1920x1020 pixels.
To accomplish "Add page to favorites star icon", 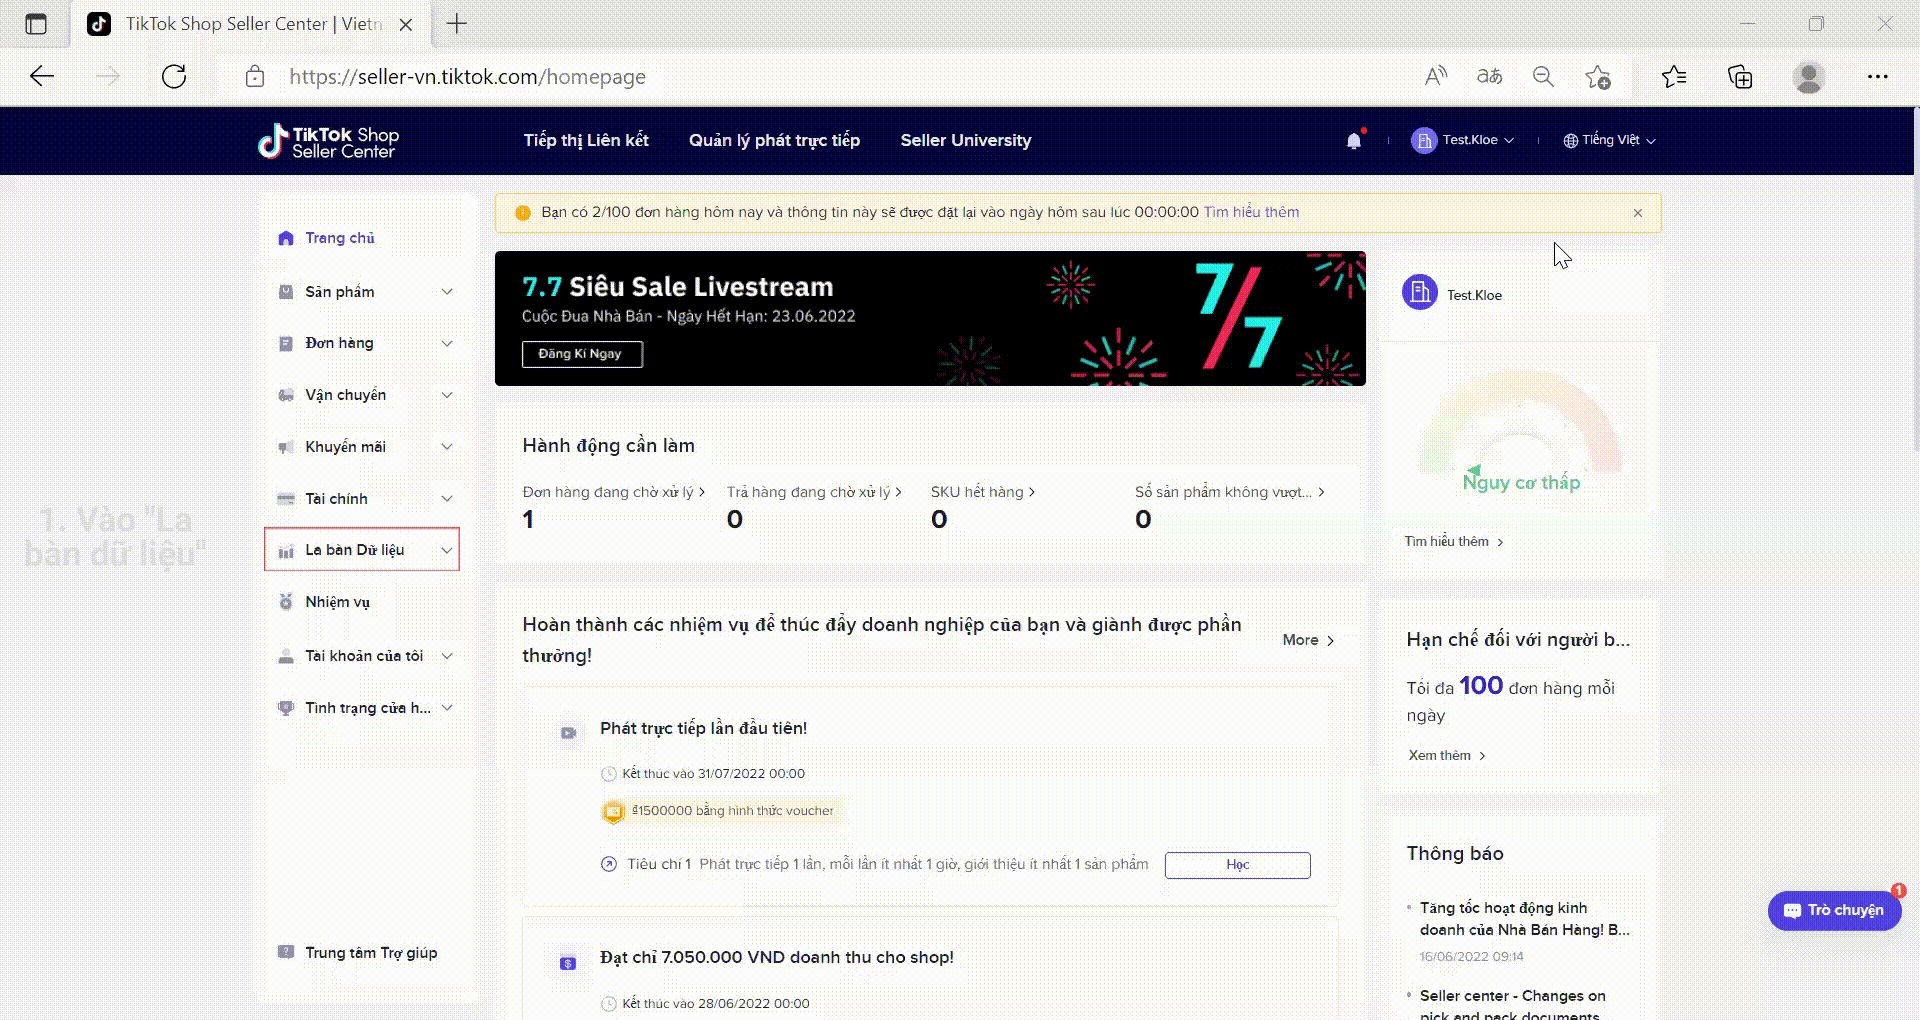I will [x=1598, y=77].
